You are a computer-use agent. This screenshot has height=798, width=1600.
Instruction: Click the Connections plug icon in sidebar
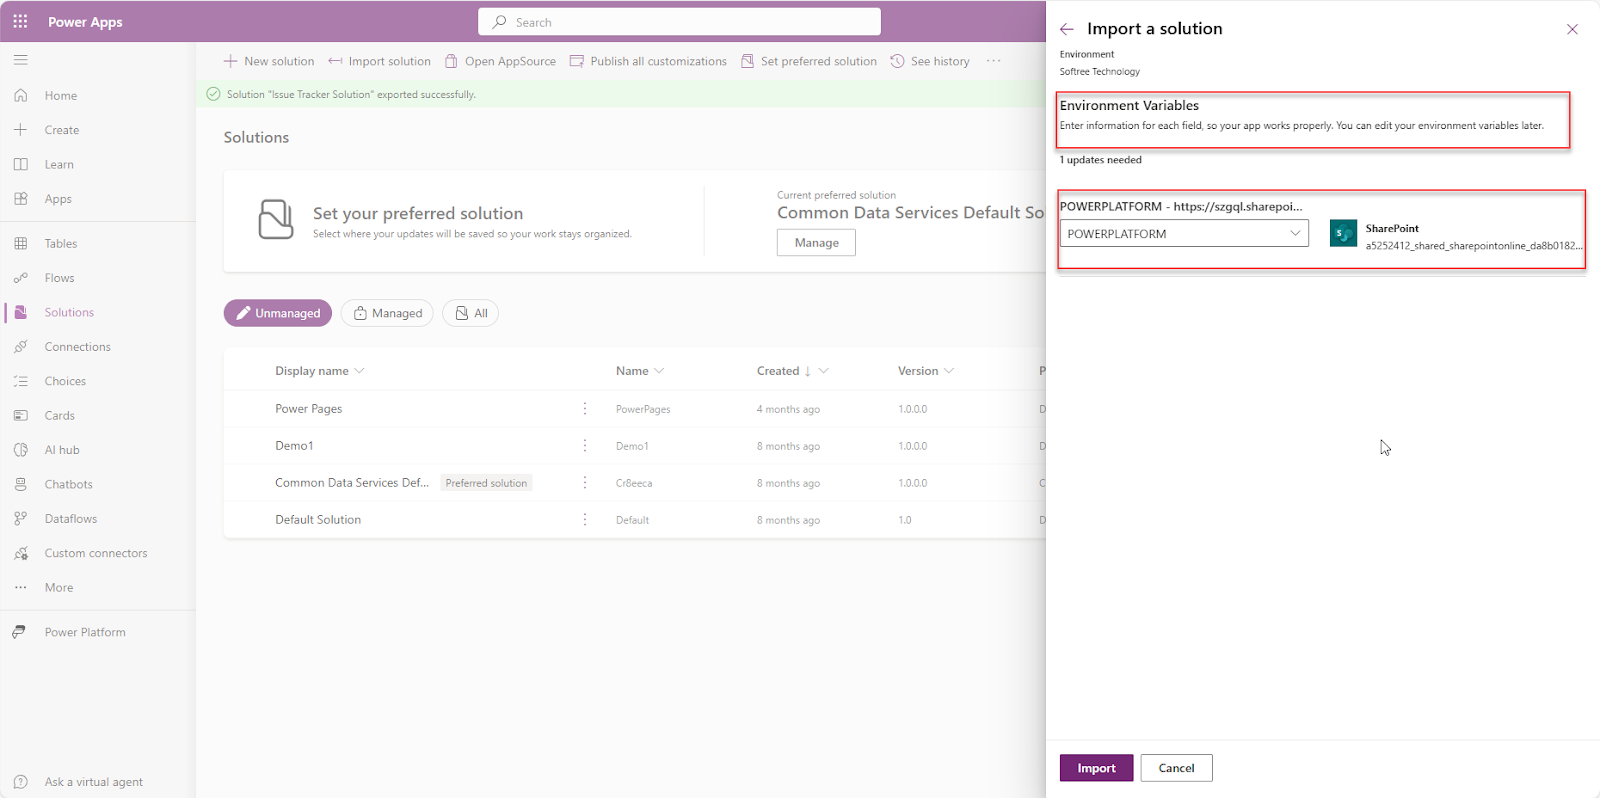click(x=21, y=347)
